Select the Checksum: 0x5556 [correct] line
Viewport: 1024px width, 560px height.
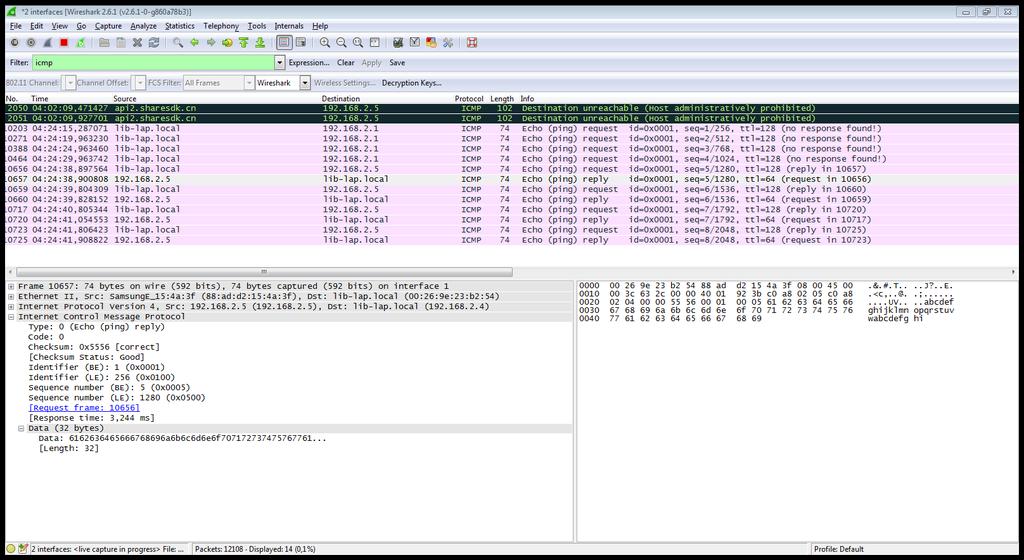[93, 347]
